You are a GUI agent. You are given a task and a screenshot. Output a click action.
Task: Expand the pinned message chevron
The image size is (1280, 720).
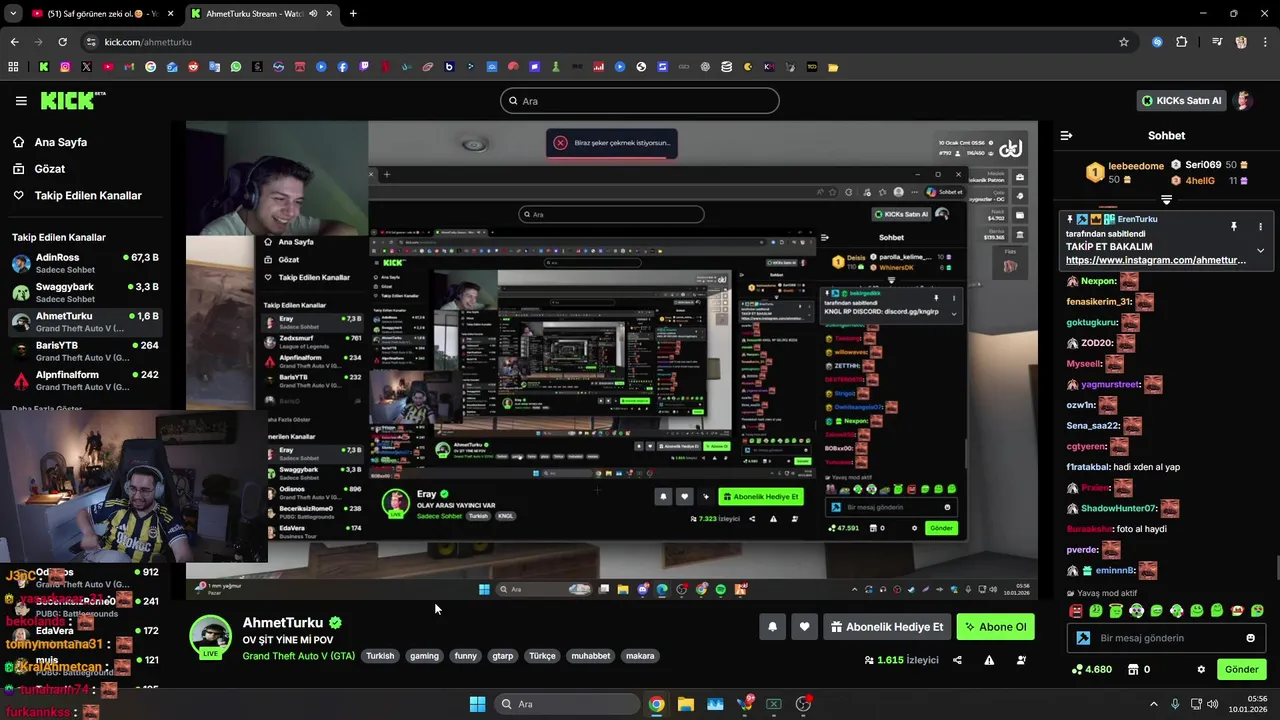[1260, 250]
